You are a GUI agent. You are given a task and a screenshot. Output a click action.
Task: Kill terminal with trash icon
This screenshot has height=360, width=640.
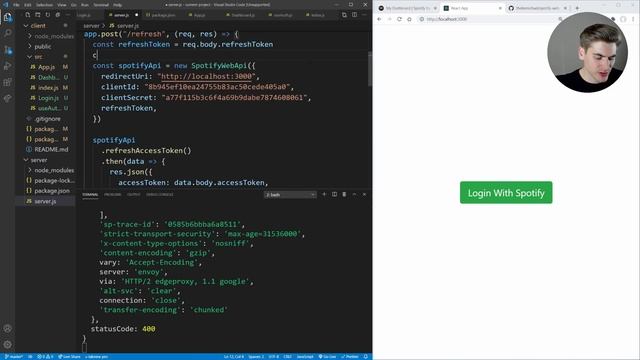344,194
